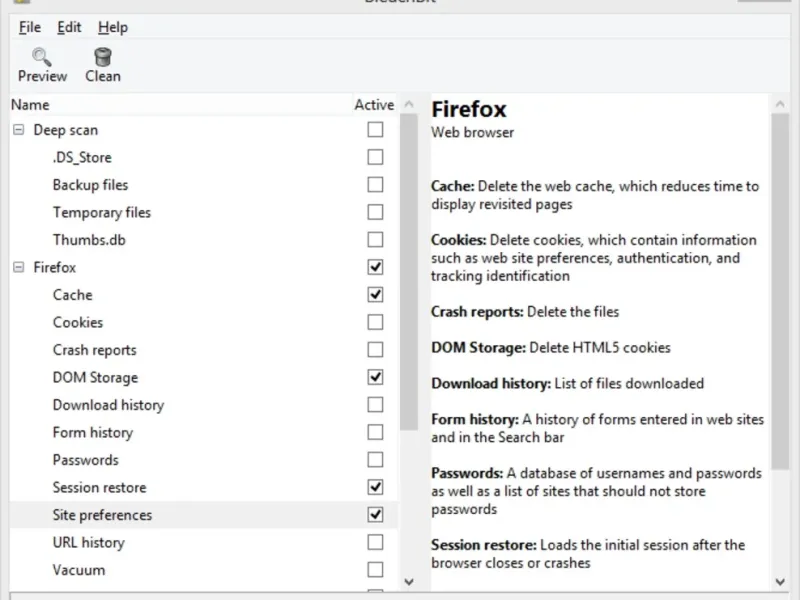
Task: Select the Thumbs.db row
Action: point(204,240)
